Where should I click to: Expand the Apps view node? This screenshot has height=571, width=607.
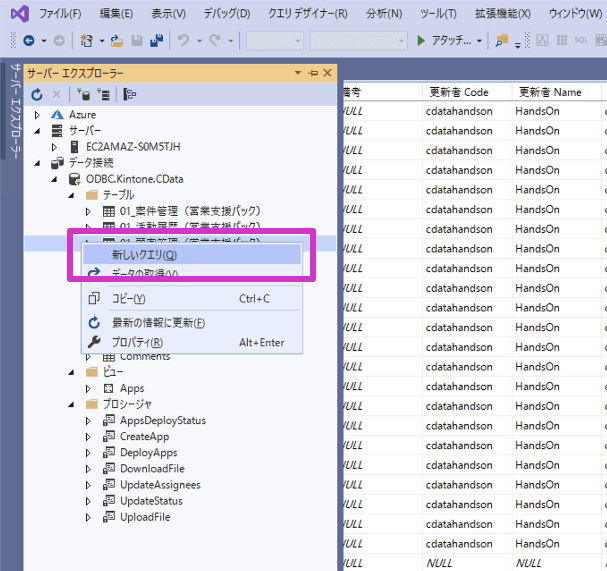coord(88,389)
